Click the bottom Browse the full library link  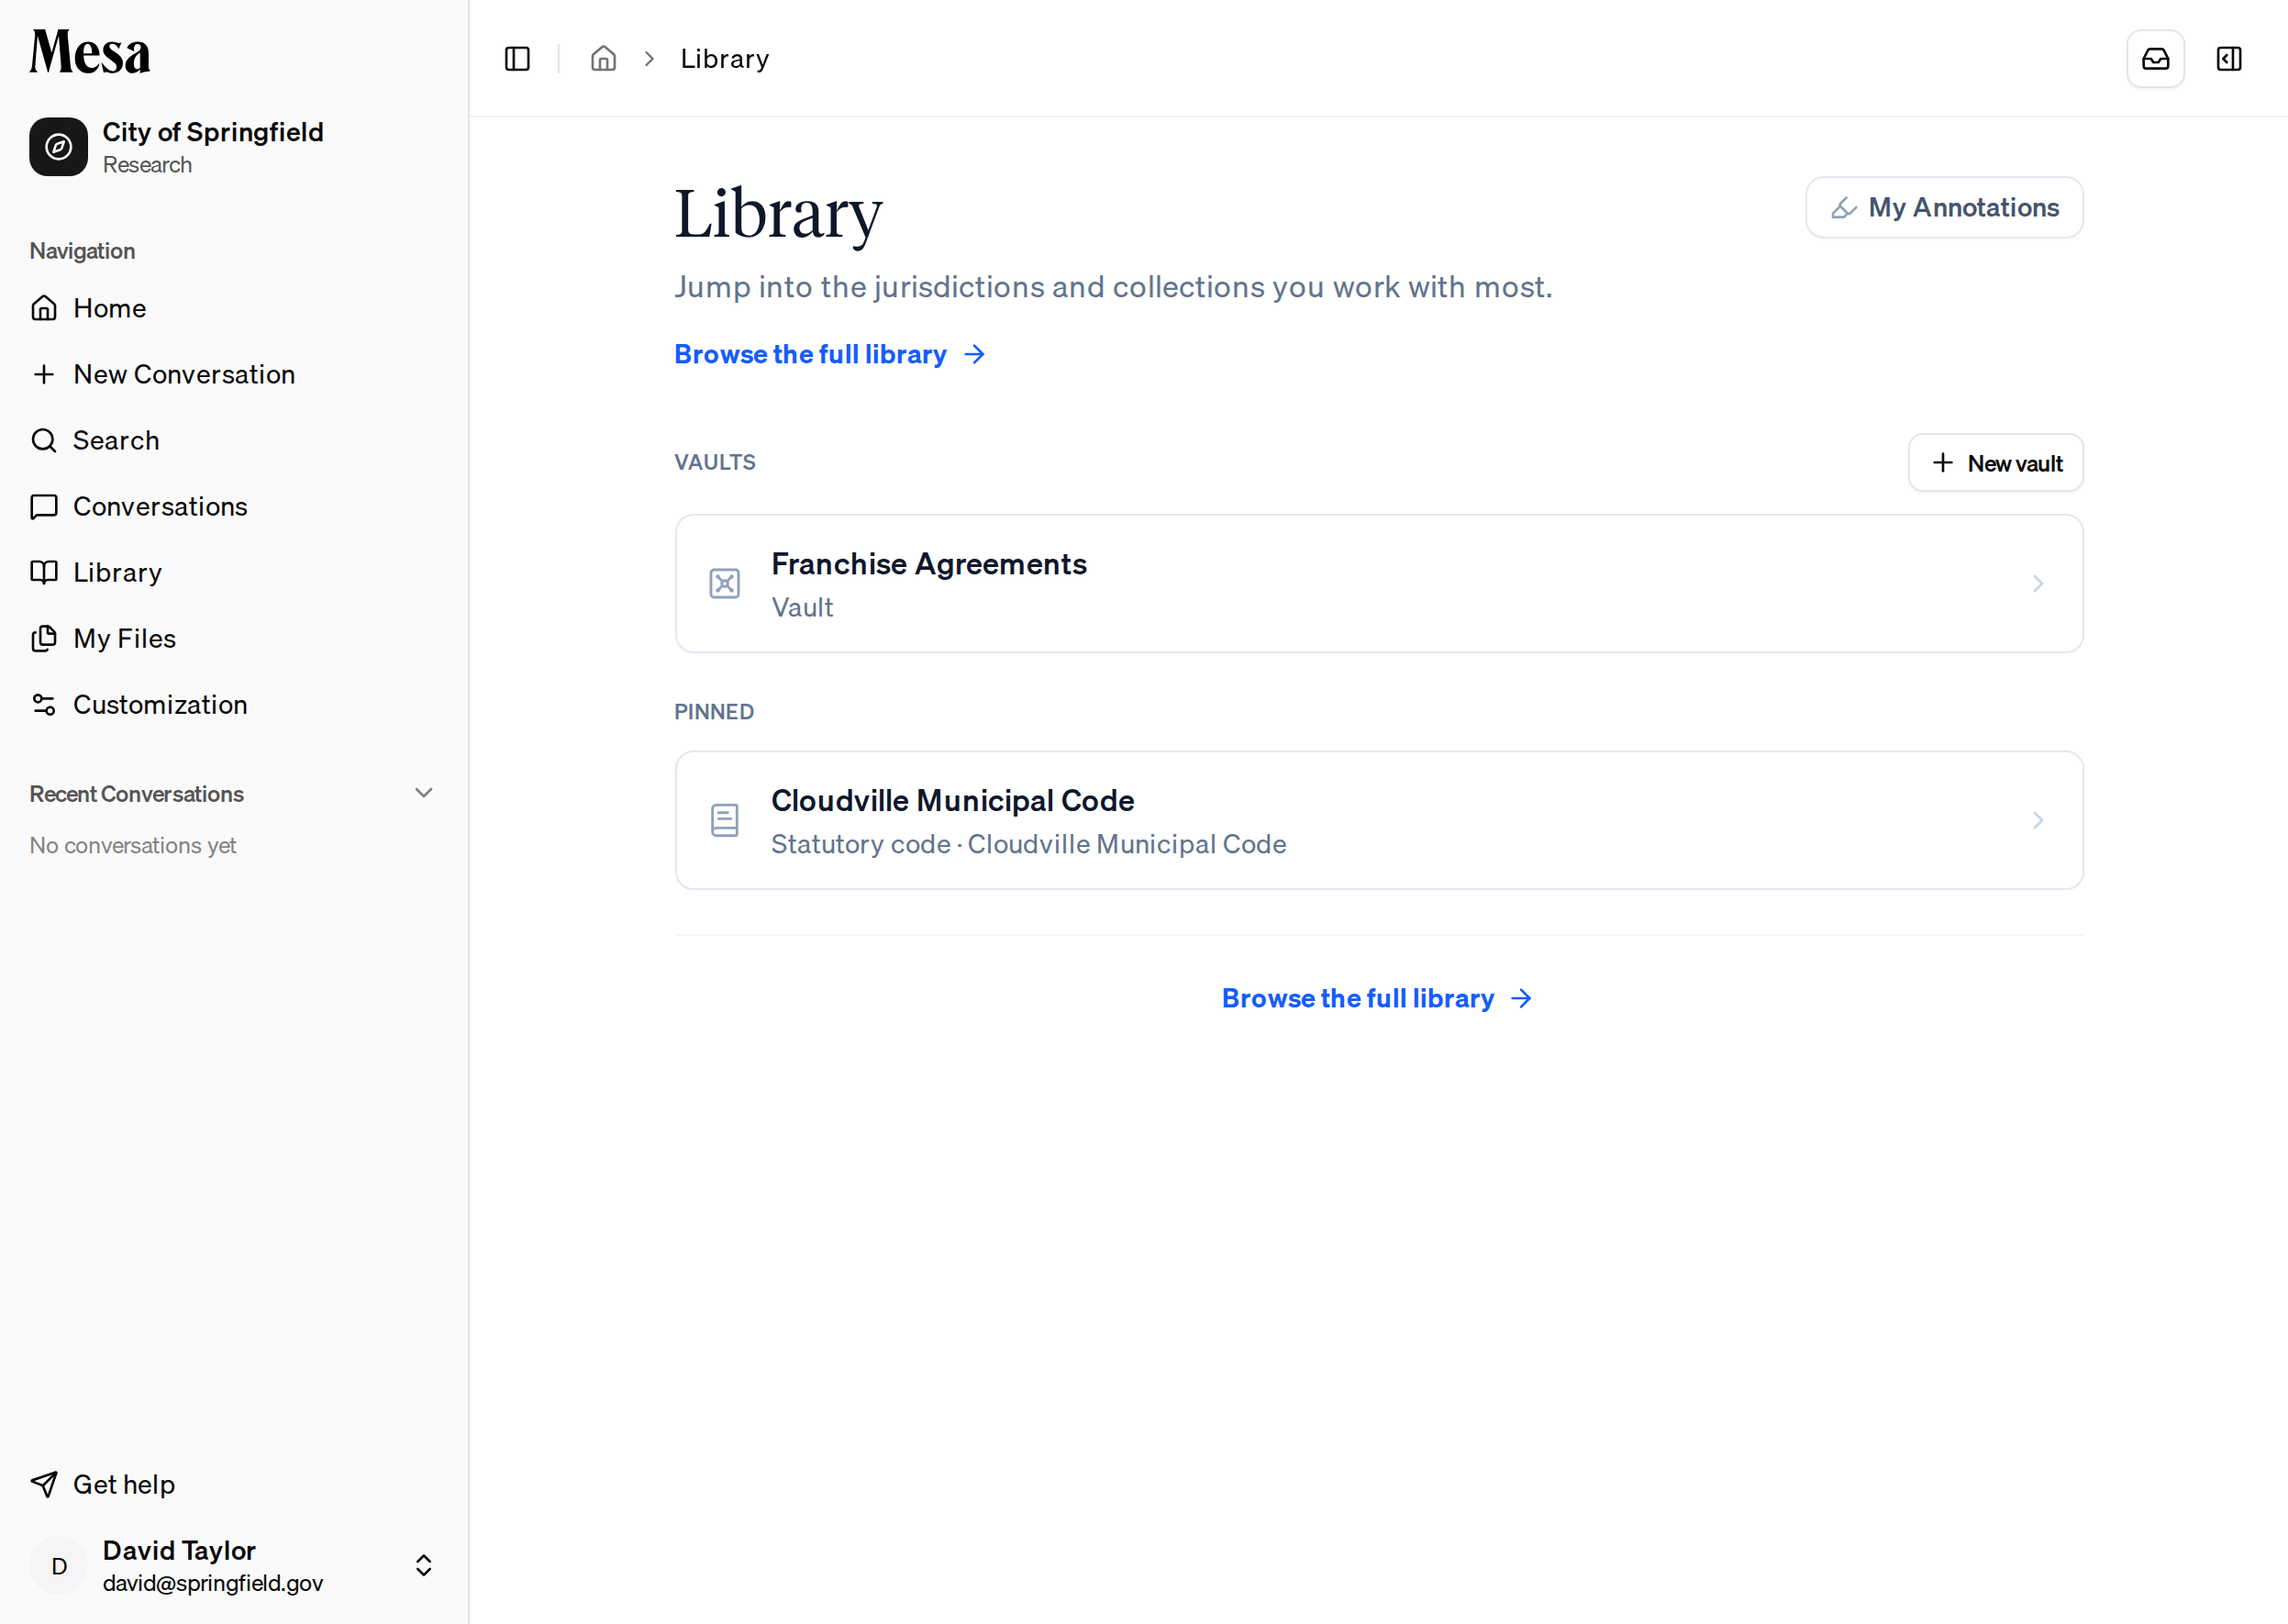[x=1377, y=998]
